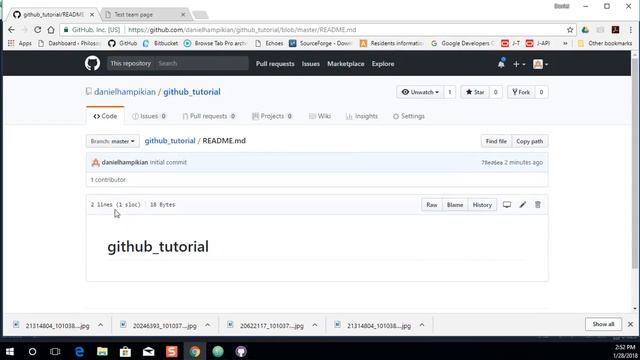Open the Projects tab

click(272, 116)
